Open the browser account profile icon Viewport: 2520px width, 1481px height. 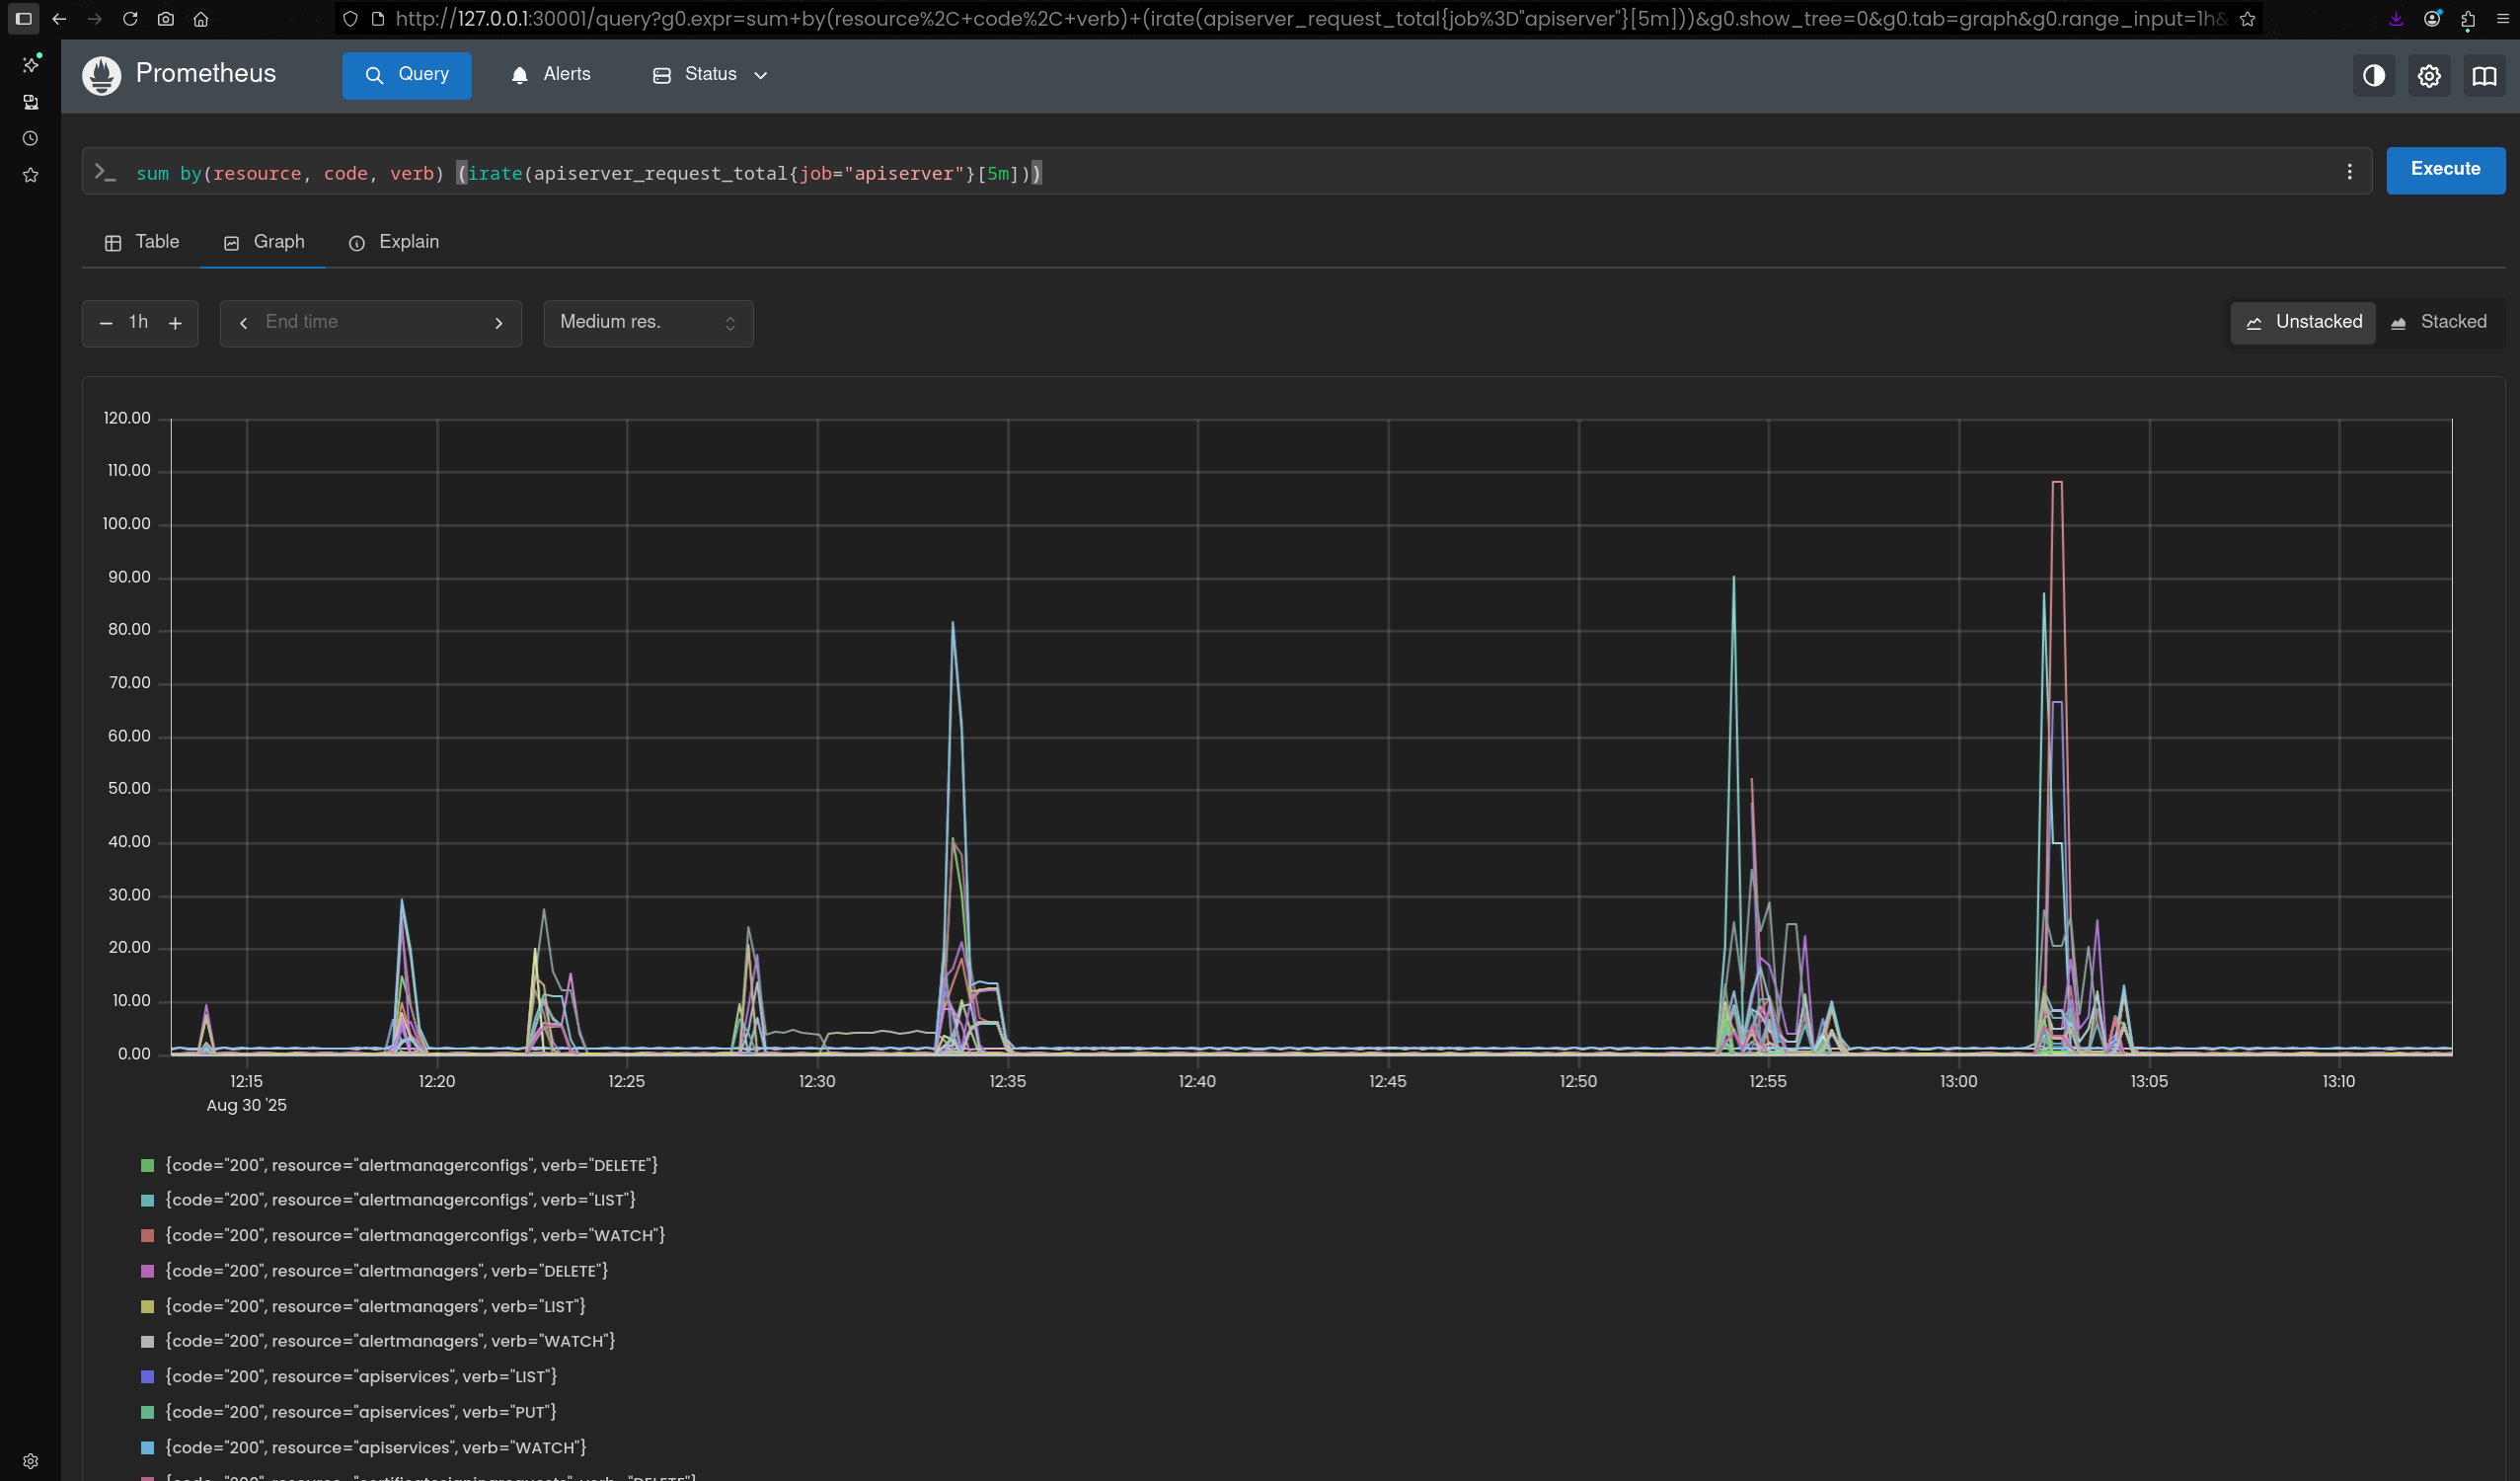tap(2432, 19)
